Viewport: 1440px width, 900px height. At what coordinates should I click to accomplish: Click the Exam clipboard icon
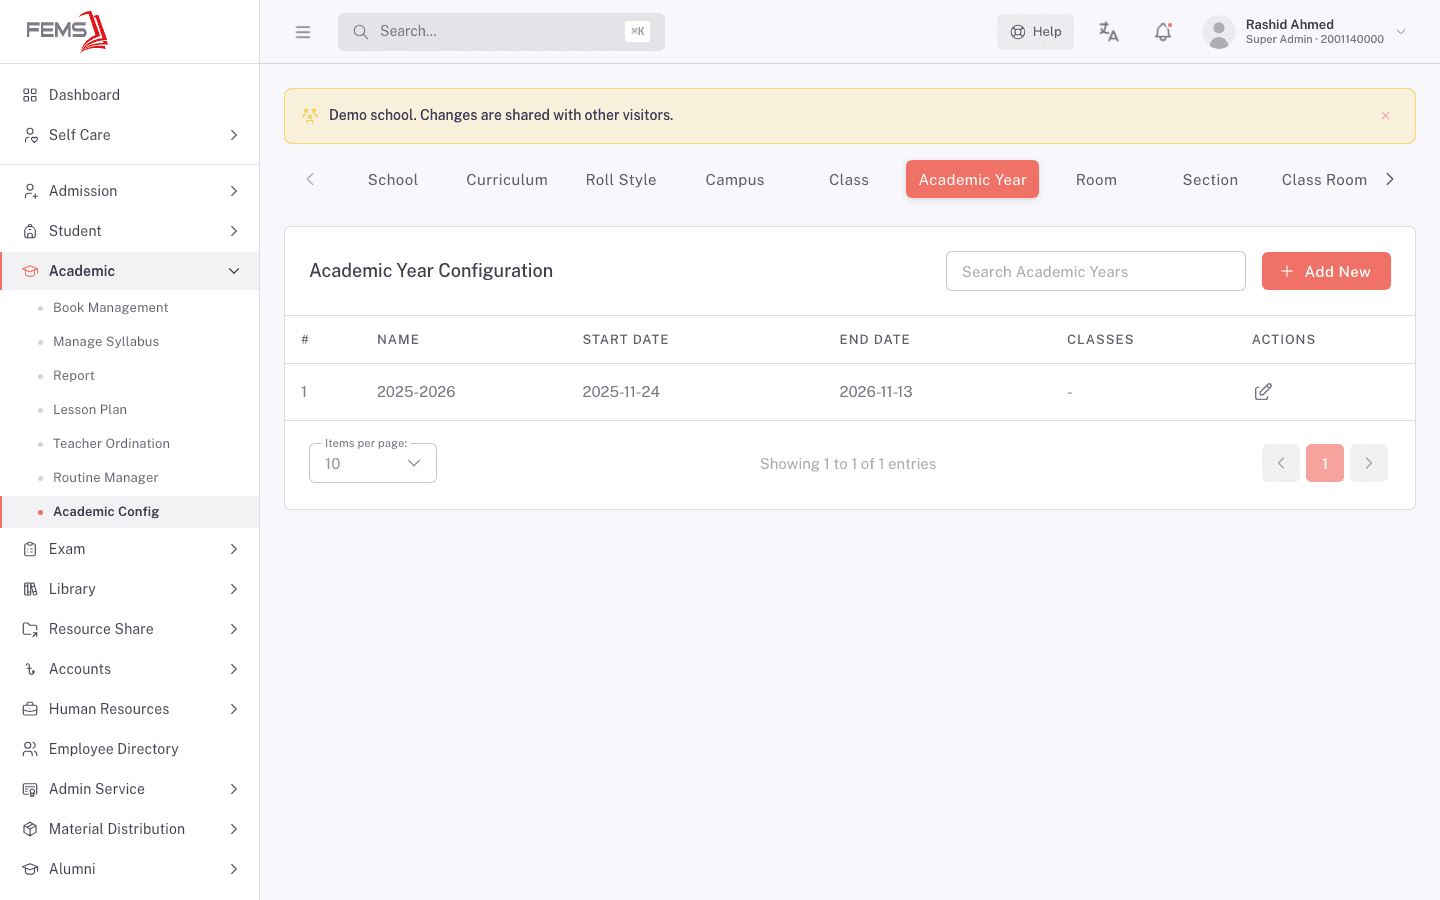30,549
